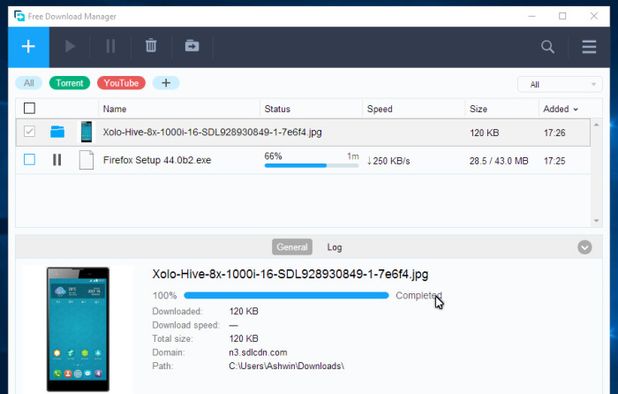This screenshot has width=618, height=394.
Task: Sort by the Added column arrow
Action: 576,110
